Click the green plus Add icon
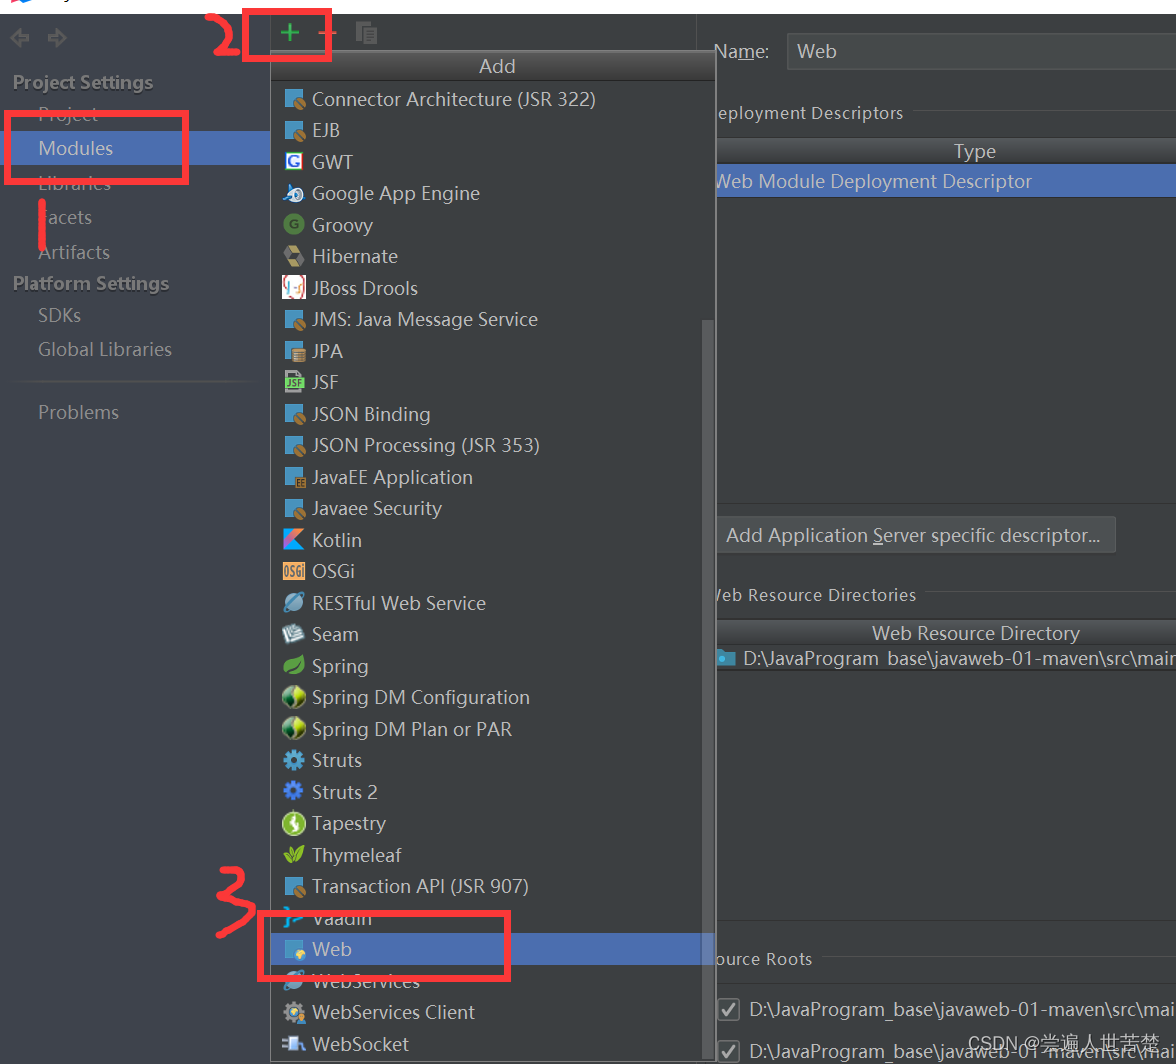This screenshot has width=1176, height=1064. [x=290, y=32]
